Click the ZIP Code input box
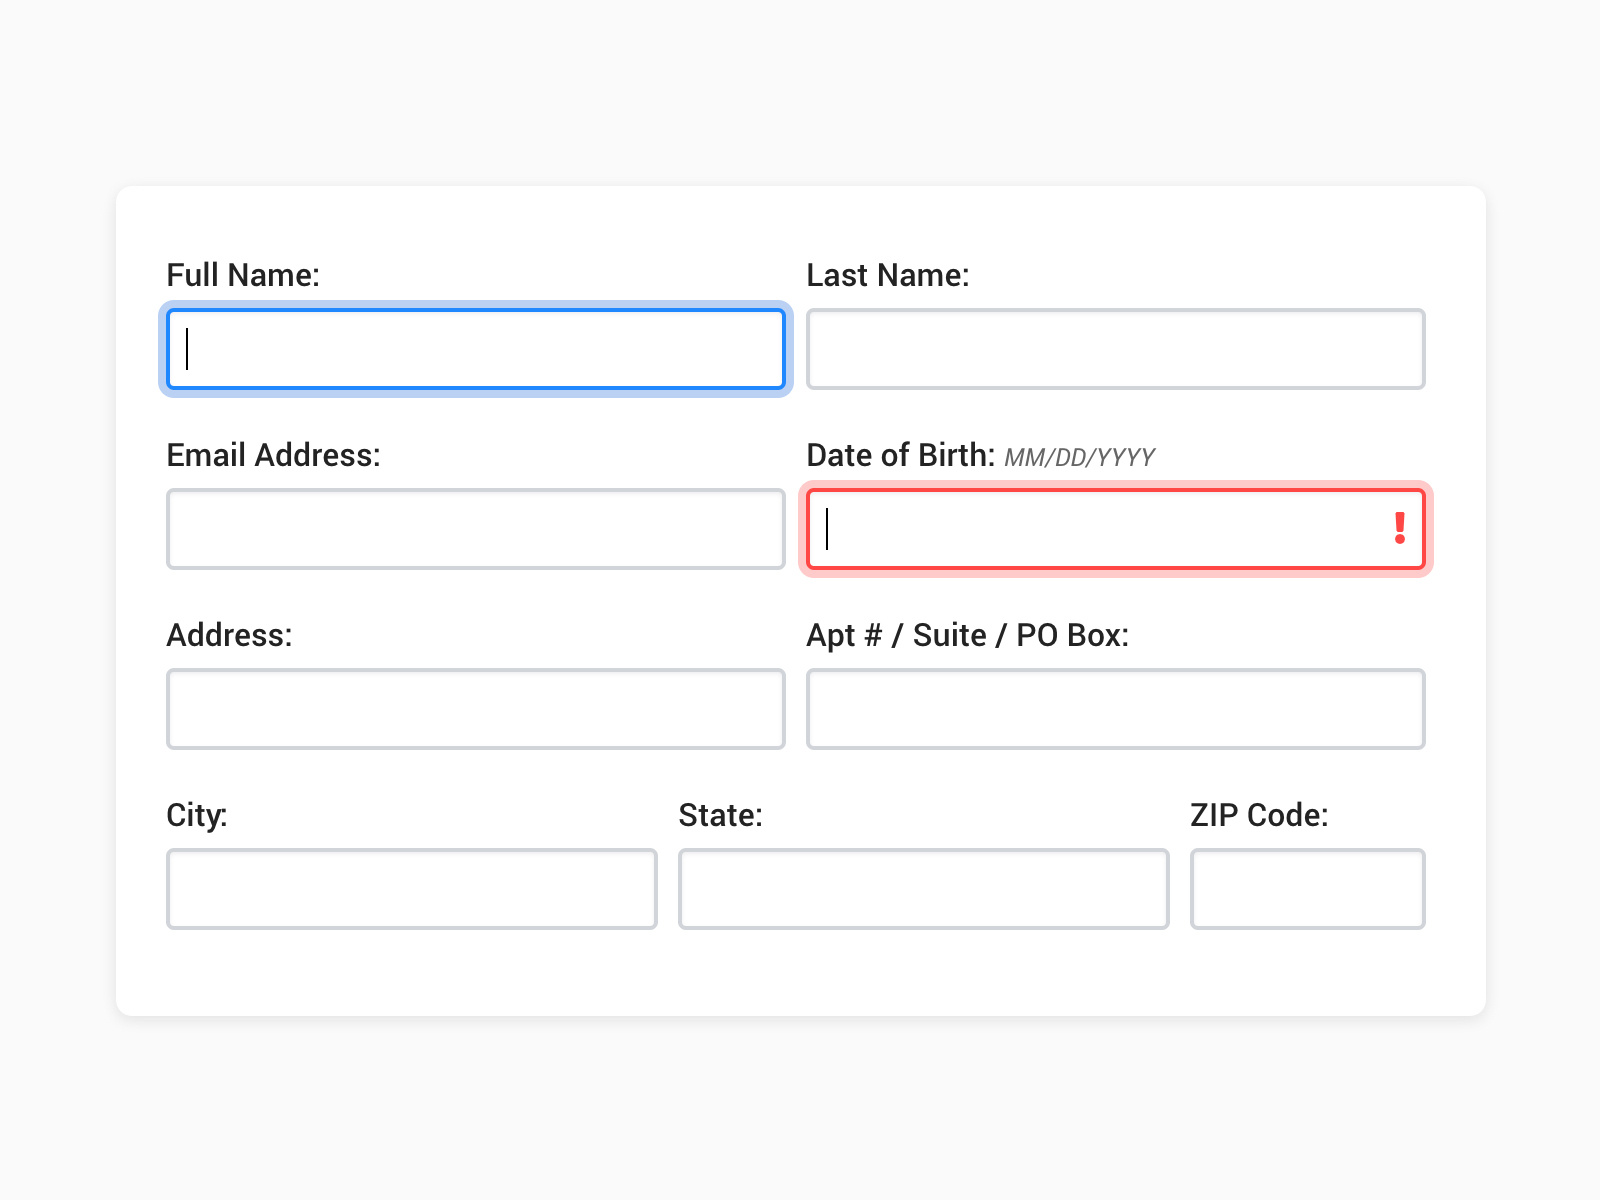Screen dimensions: 1600x1200 pos(1307,889)
